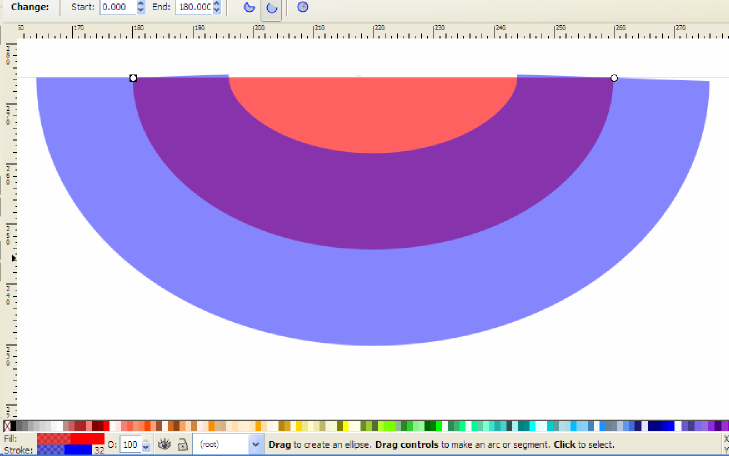Toggle current layer visibility eye icon

(164, 443)
